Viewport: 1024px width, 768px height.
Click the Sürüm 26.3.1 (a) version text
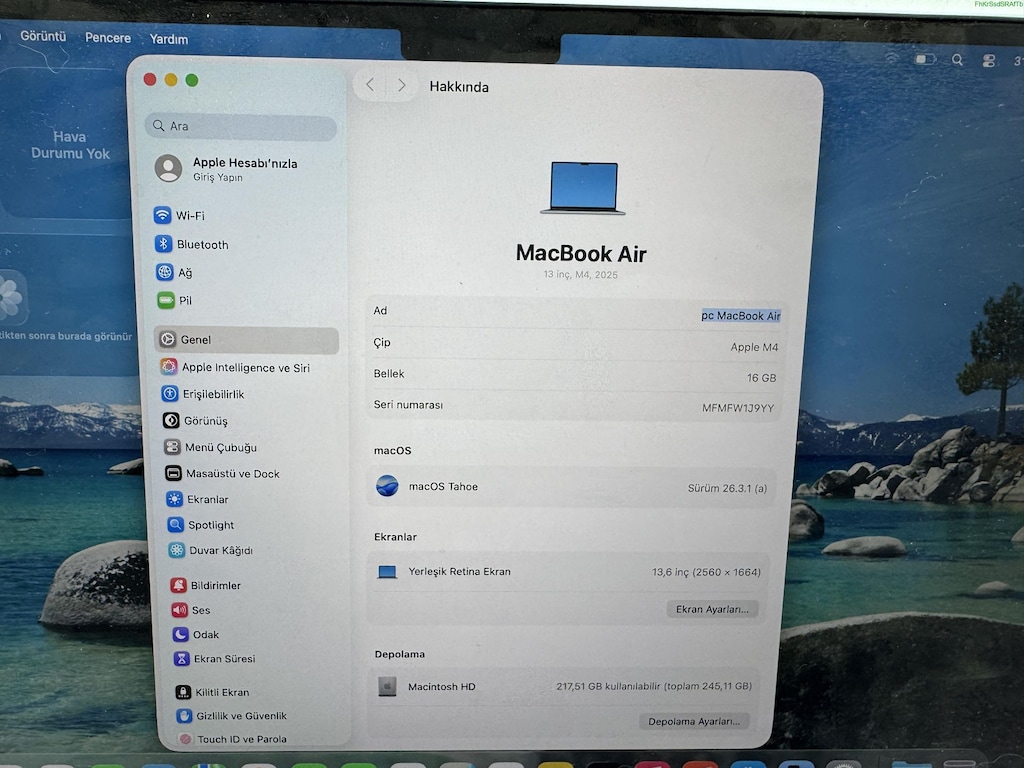tap(727, 488)
